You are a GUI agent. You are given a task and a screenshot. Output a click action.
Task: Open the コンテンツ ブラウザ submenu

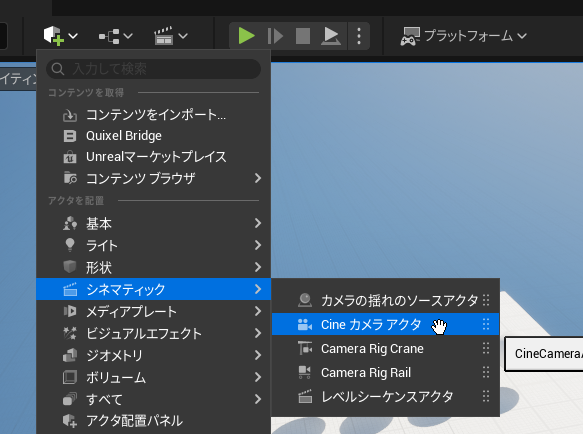click(x=153, y=179)
